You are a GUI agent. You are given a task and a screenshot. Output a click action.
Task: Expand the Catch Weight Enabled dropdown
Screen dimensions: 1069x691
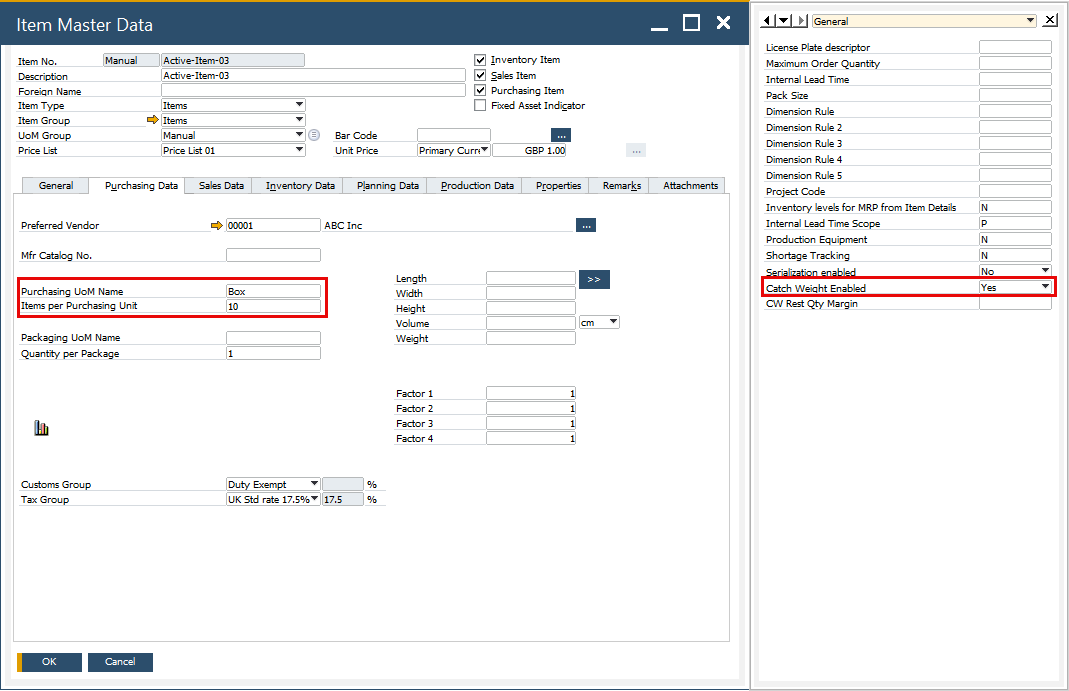tap(1045, 287)
